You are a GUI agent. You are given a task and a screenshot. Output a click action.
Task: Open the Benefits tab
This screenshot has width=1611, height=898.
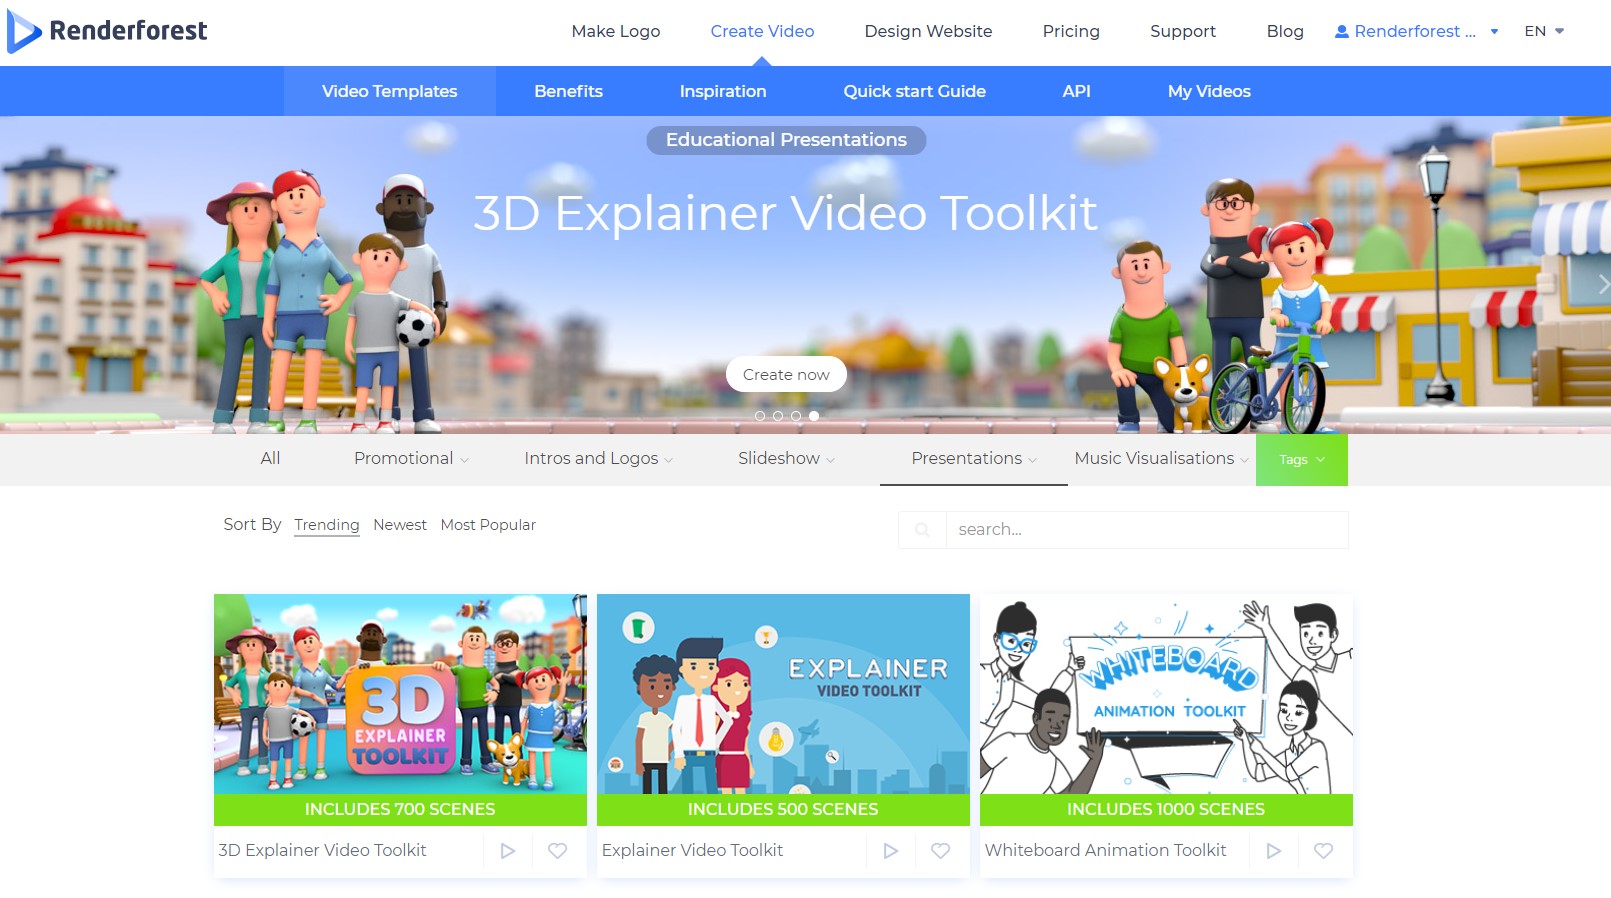(x=568, y=91)
